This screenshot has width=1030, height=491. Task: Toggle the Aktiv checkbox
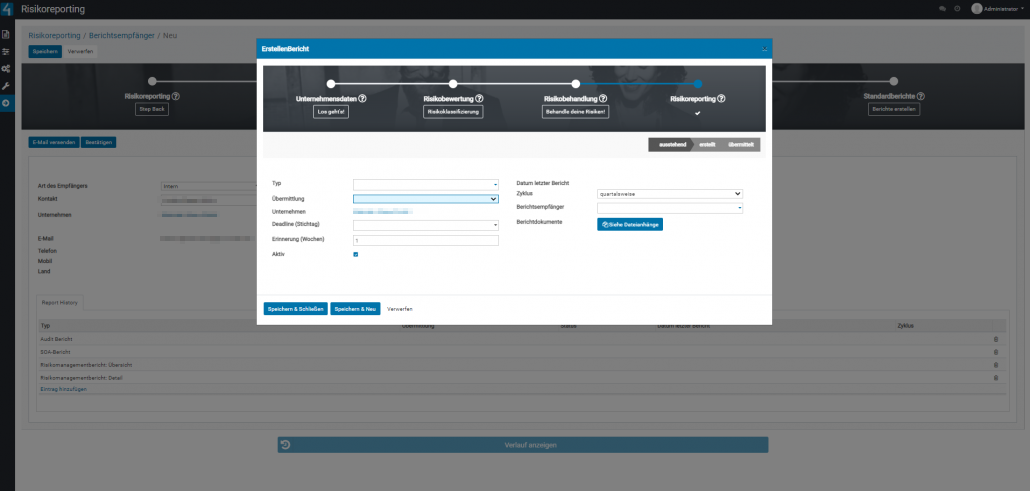[x=356, y=255]
